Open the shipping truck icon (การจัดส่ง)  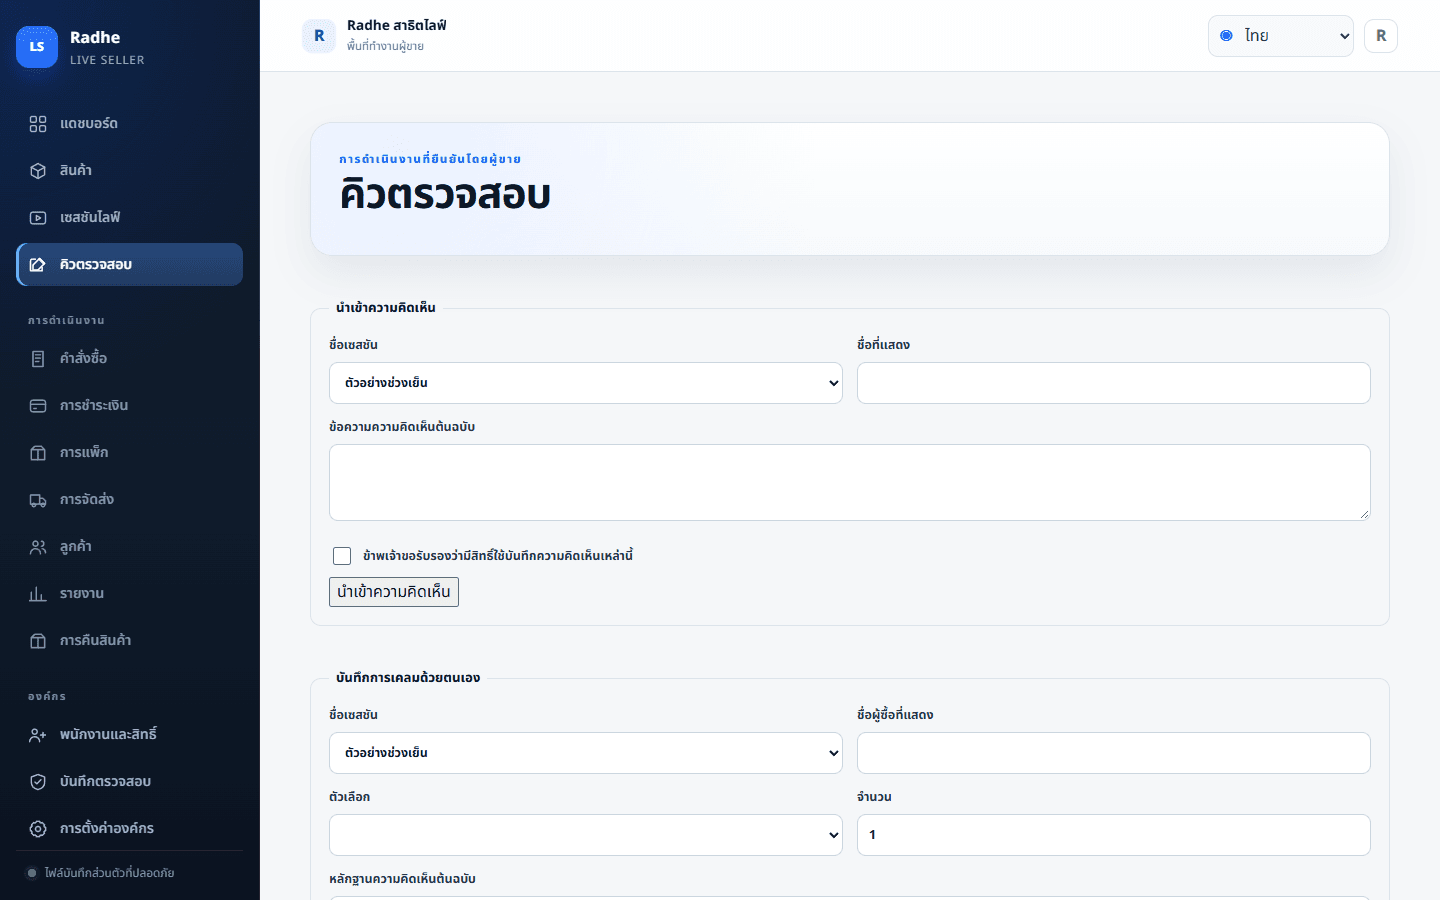coord(38,500)
